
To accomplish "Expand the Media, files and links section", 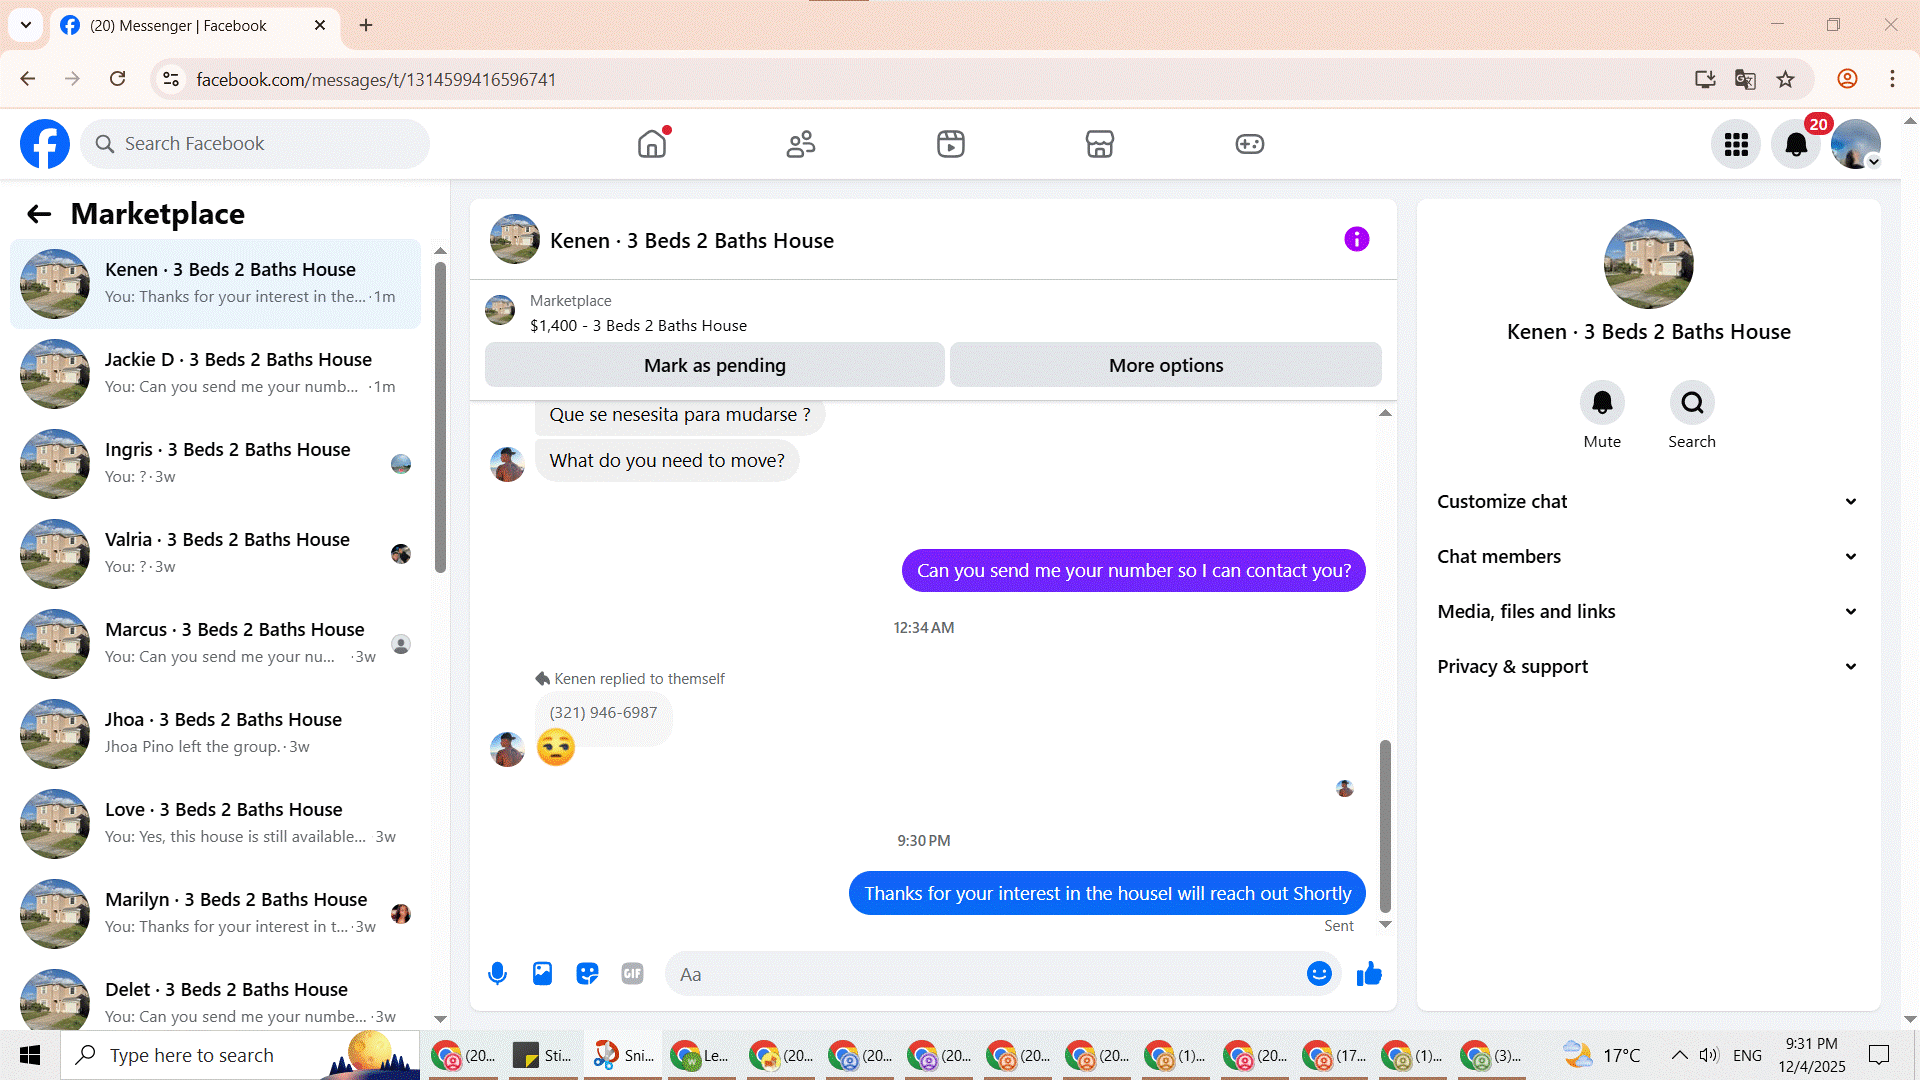I will click(1648, 612).
